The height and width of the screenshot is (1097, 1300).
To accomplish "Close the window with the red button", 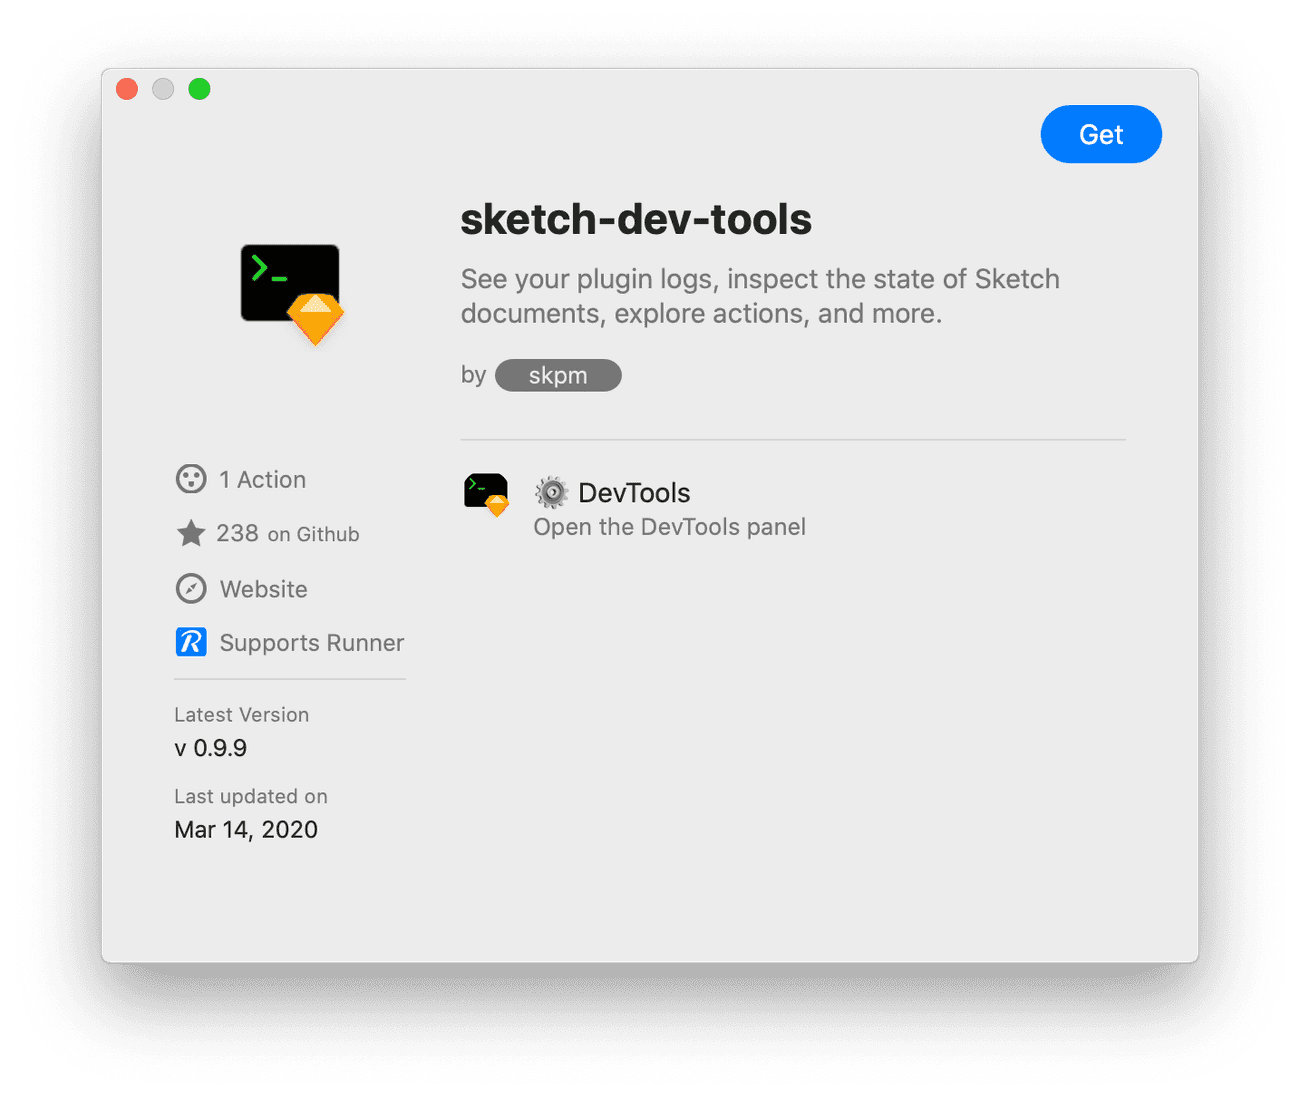I will pos(127,89).
